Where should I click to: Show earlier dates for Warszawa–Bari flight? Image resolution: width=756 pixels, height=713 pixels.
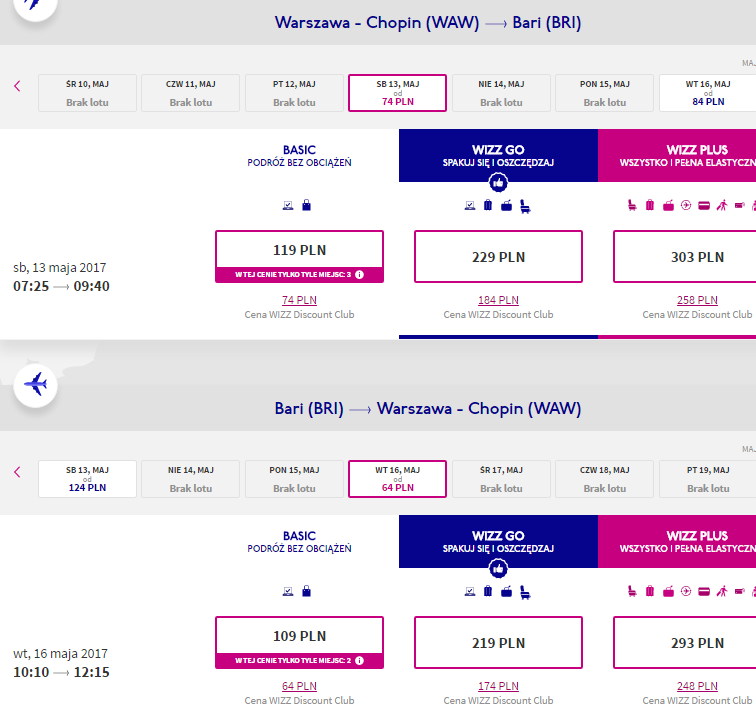pyautogui.click(x=17, y=86)
